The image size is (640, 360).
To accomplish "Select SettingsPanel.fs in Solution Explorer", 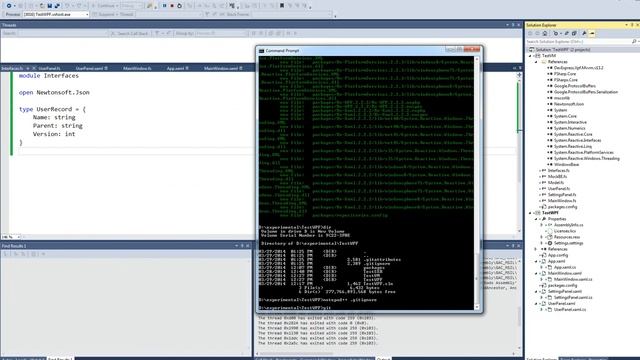I will pyautogui.click(x=562, y=195).
